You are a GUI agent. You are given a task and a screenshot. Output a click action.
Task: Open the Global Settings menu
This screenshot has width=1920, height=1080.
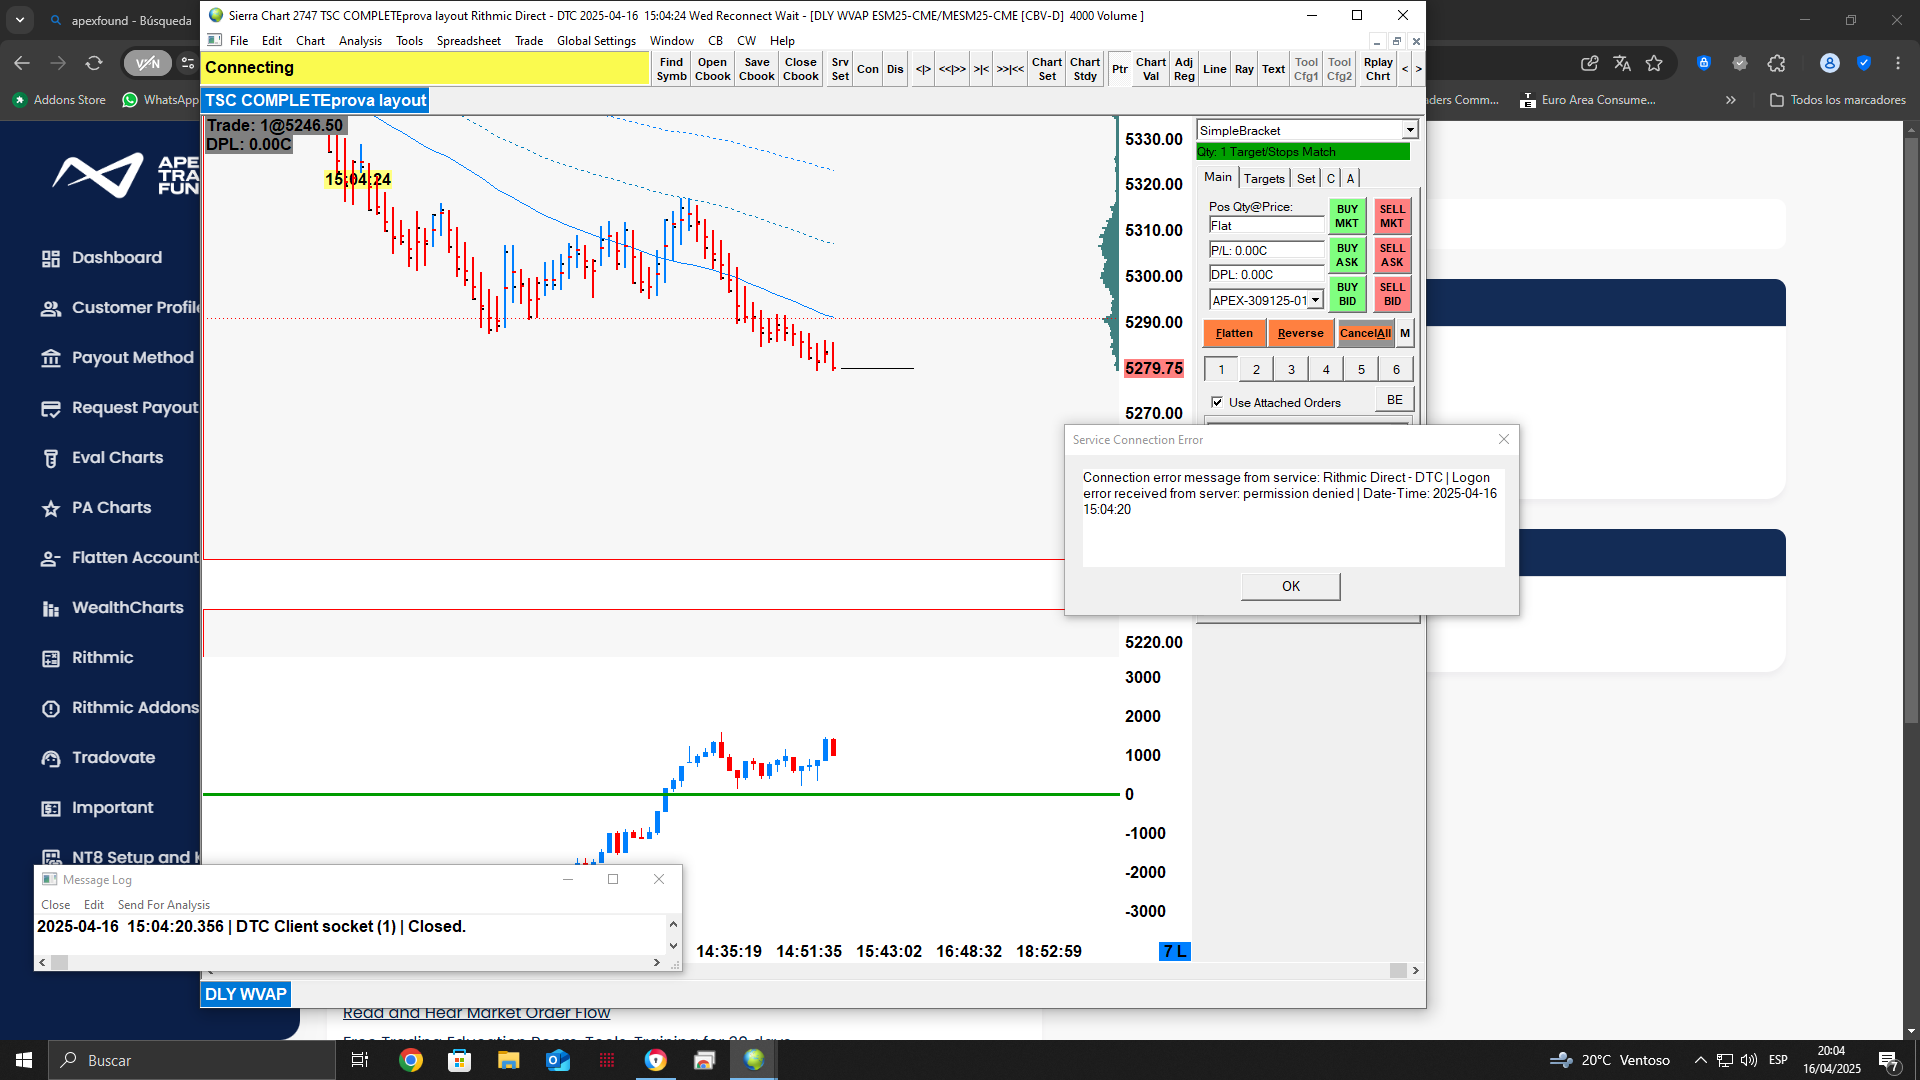(596, 41)
